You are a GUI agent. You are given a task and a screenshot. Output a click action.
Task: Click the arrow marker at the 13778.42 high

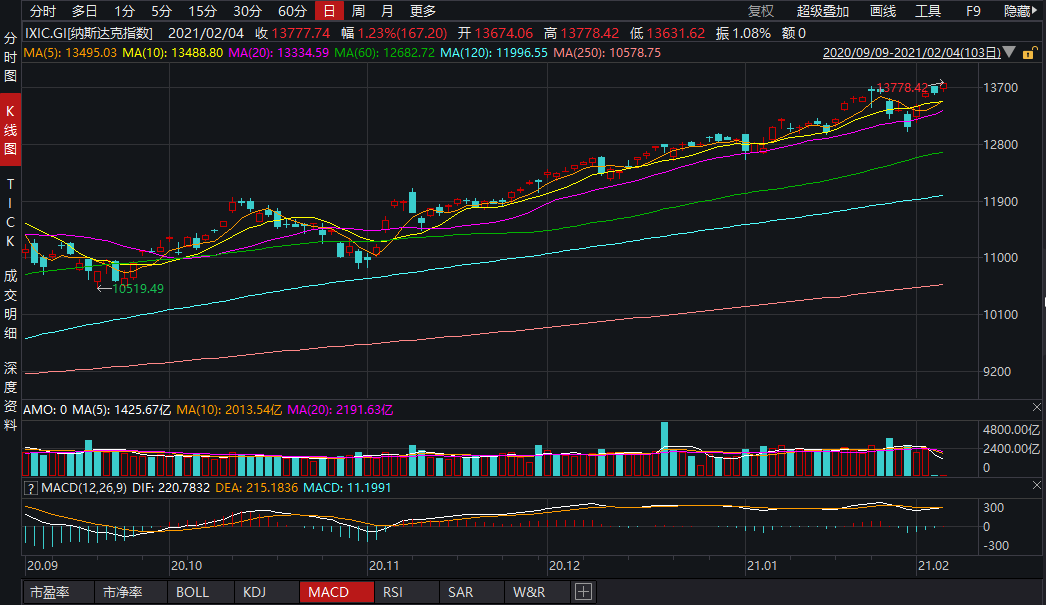pyautogui.click(x=942, y=85)
